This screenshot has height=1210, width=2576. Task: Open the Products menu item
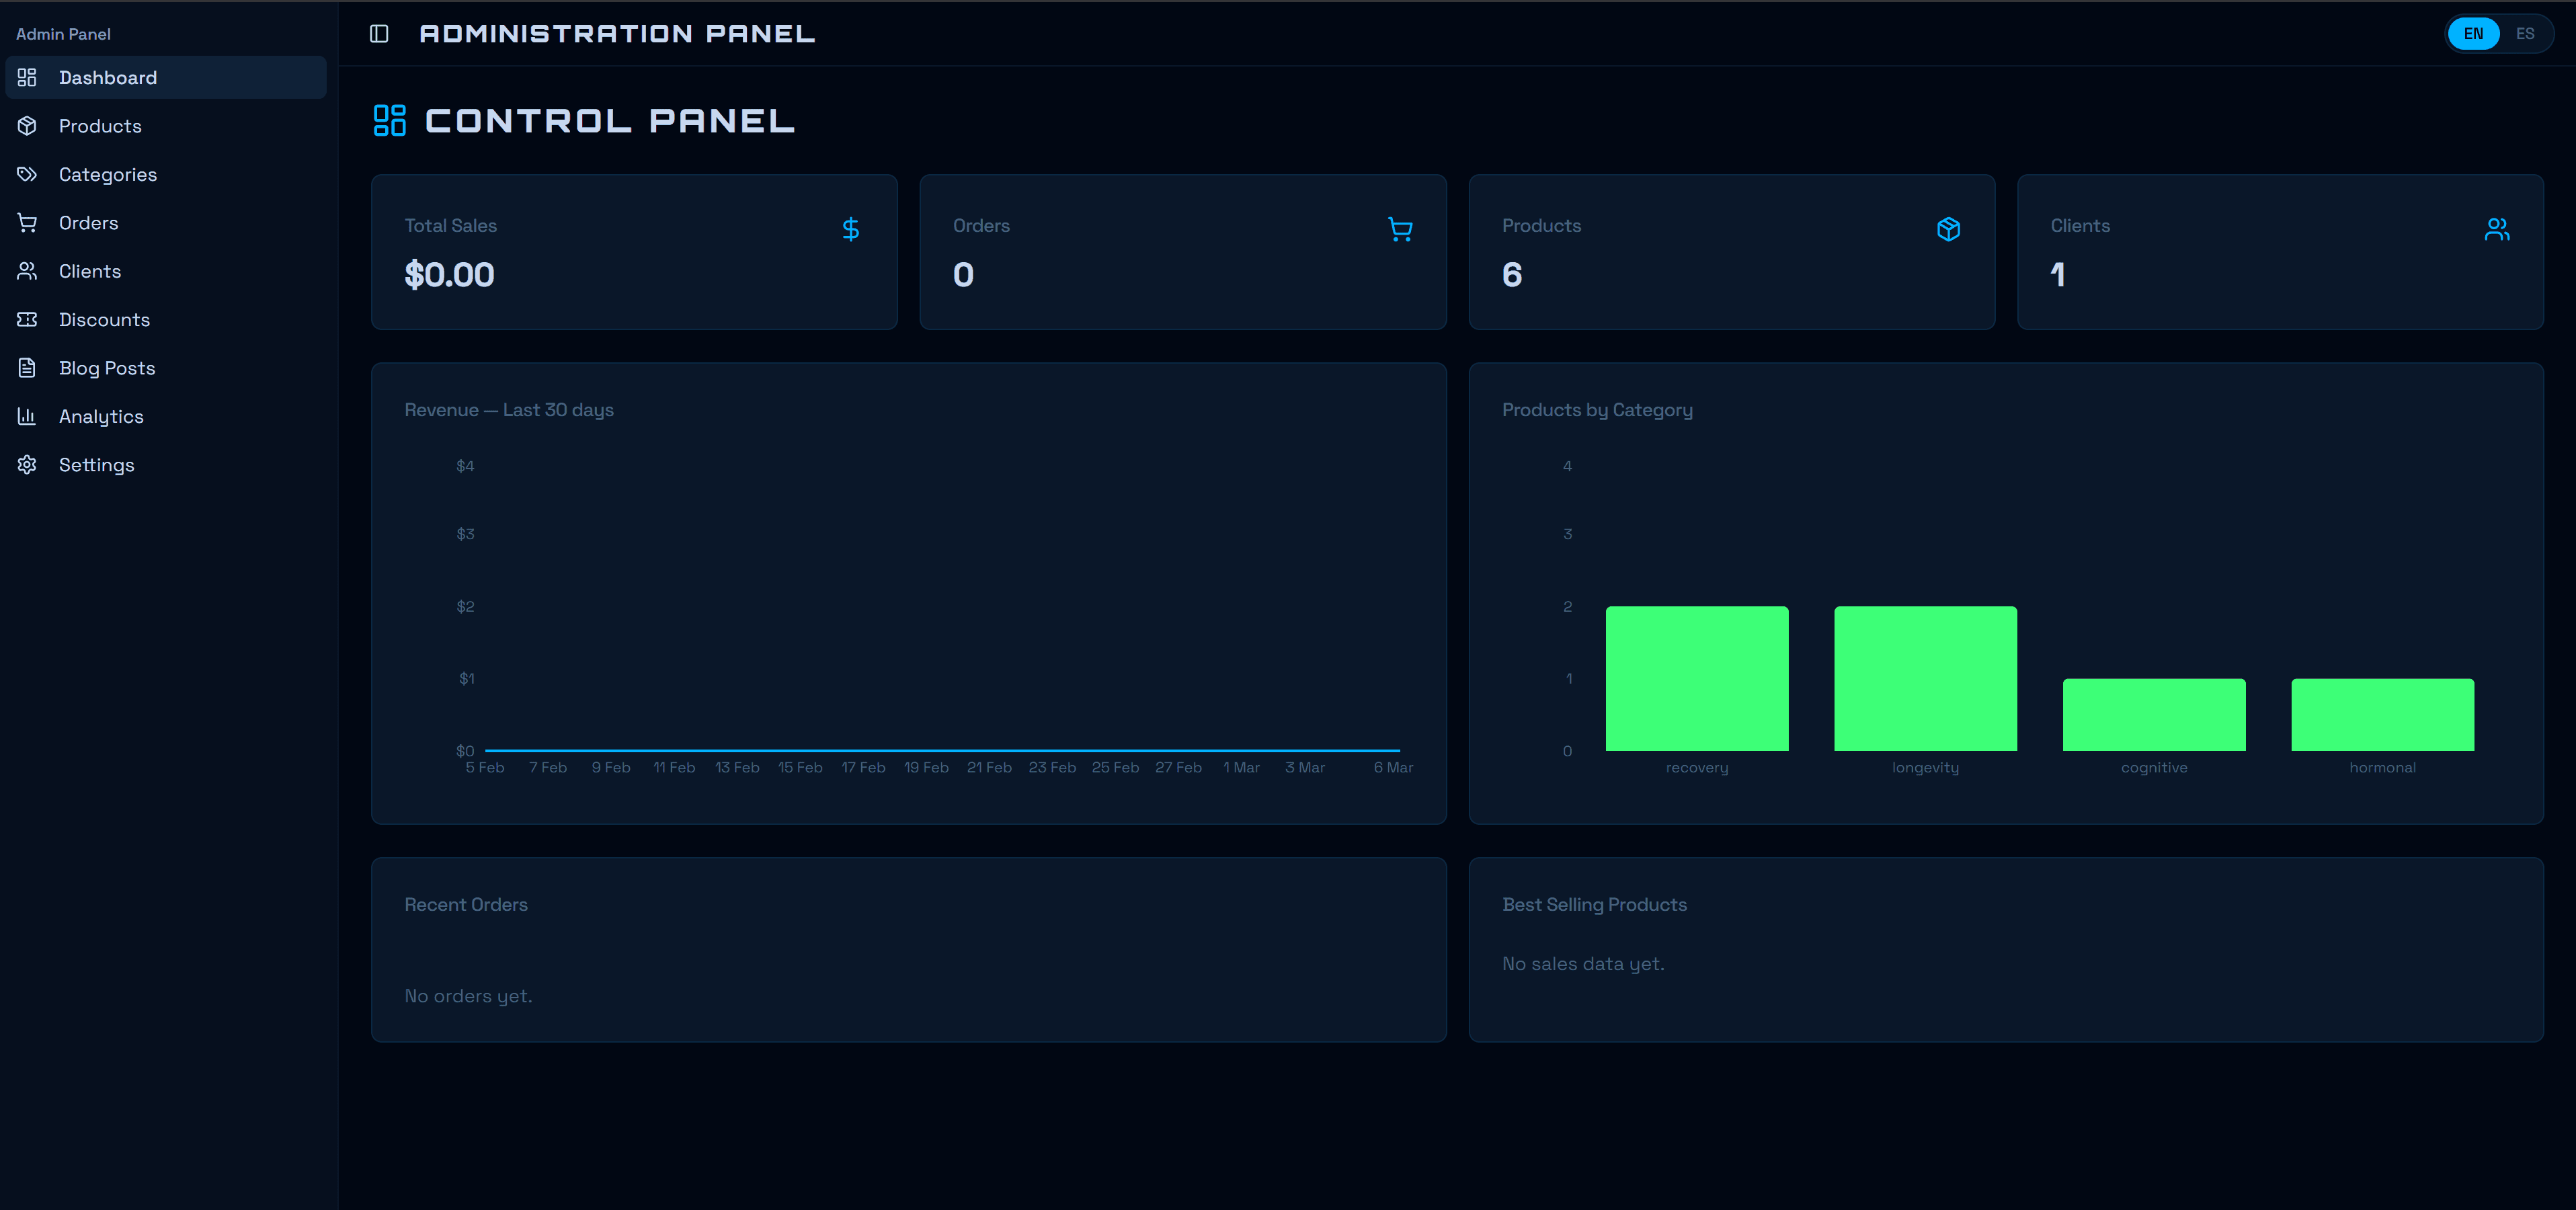(x=100, y=126)
